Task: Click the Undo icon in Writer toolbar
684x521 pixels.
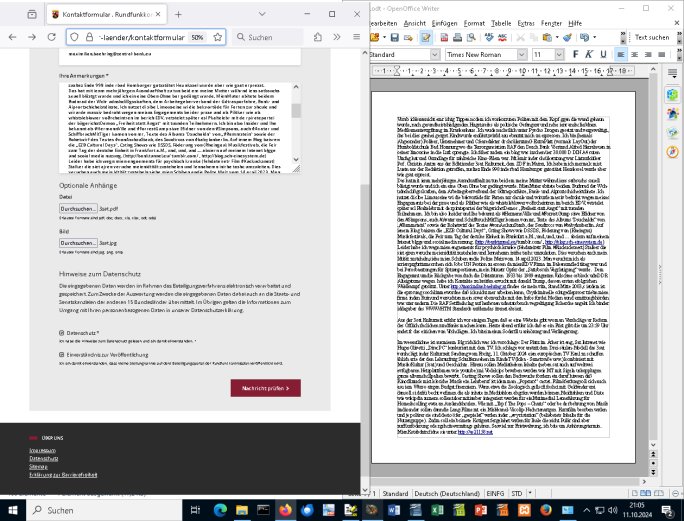Action: coord(585,38)
